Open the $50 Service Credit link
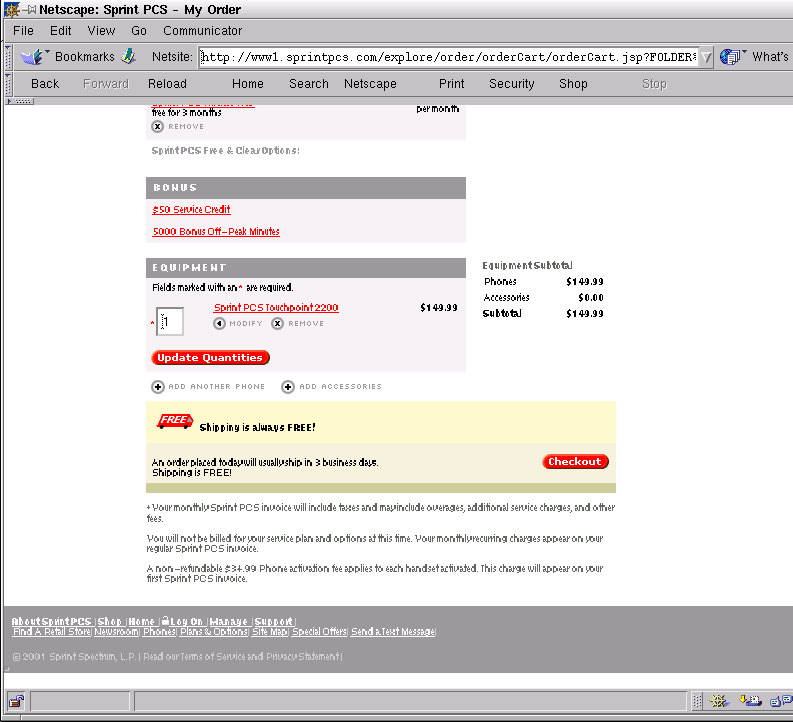Viewport: 793px width, 722px height. click(x=191, y=209)
